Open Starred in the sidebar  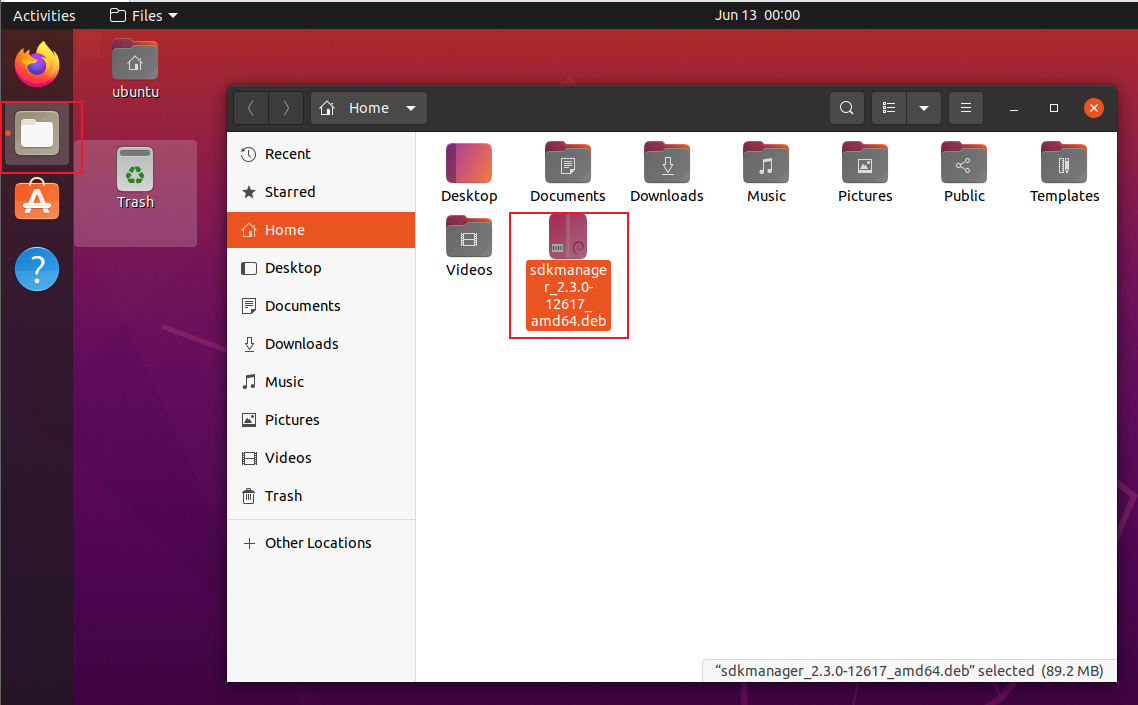pos(321,192)
